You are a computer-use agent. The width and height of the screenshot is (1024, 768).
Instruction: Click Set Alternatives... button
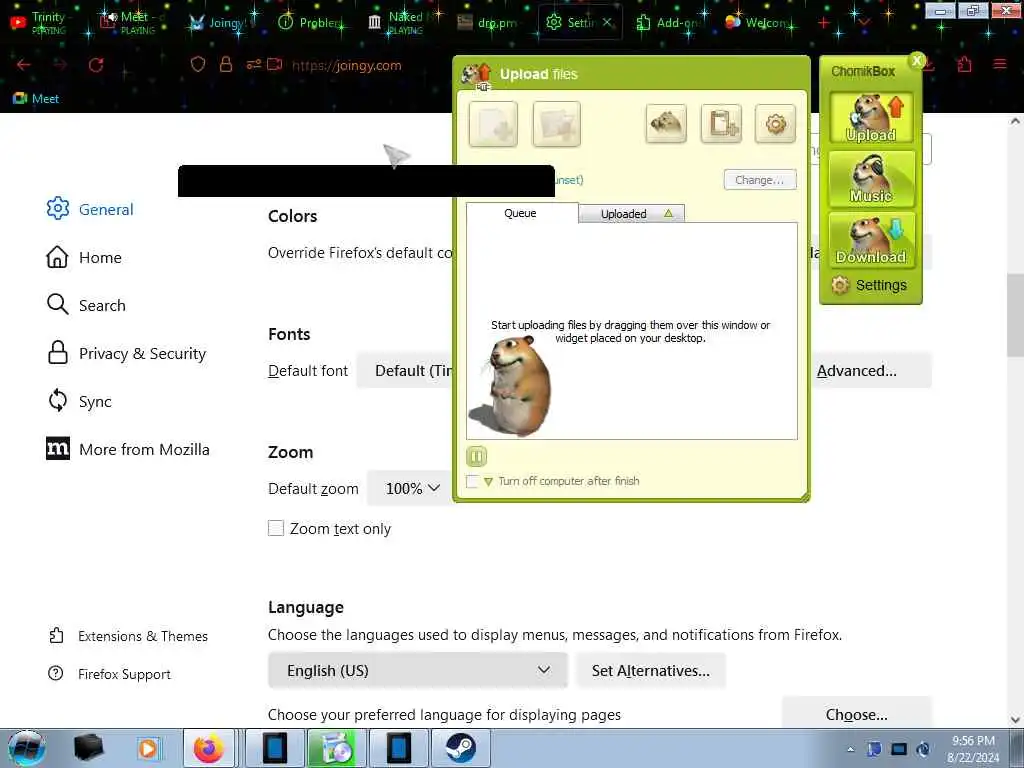650,671
